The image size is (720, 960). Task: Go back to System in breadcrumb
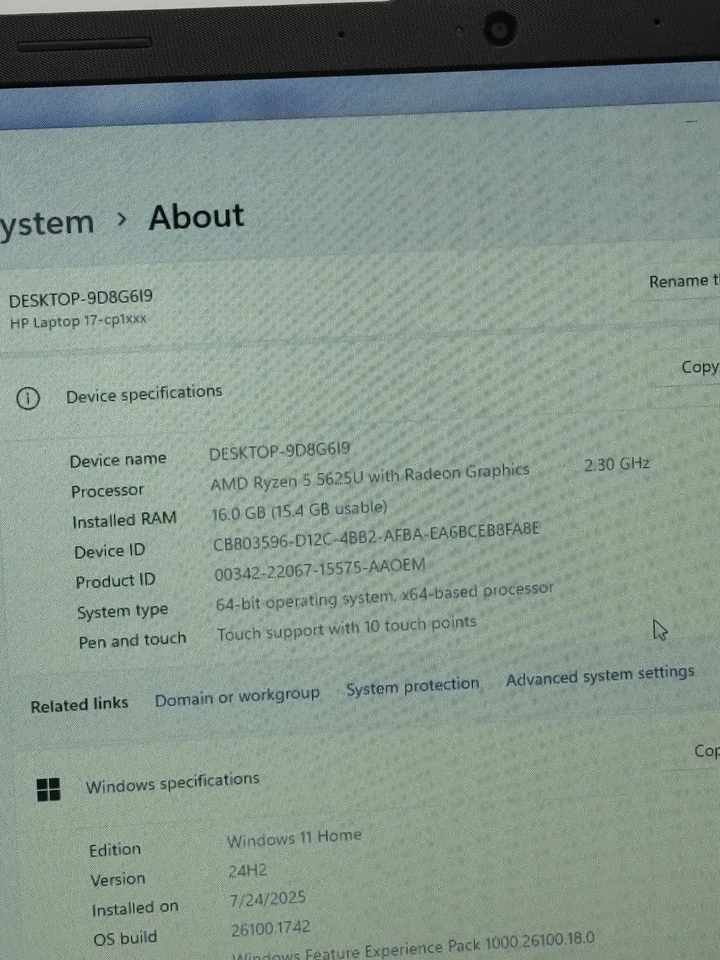pyautogui.click(x=47, y=223)
